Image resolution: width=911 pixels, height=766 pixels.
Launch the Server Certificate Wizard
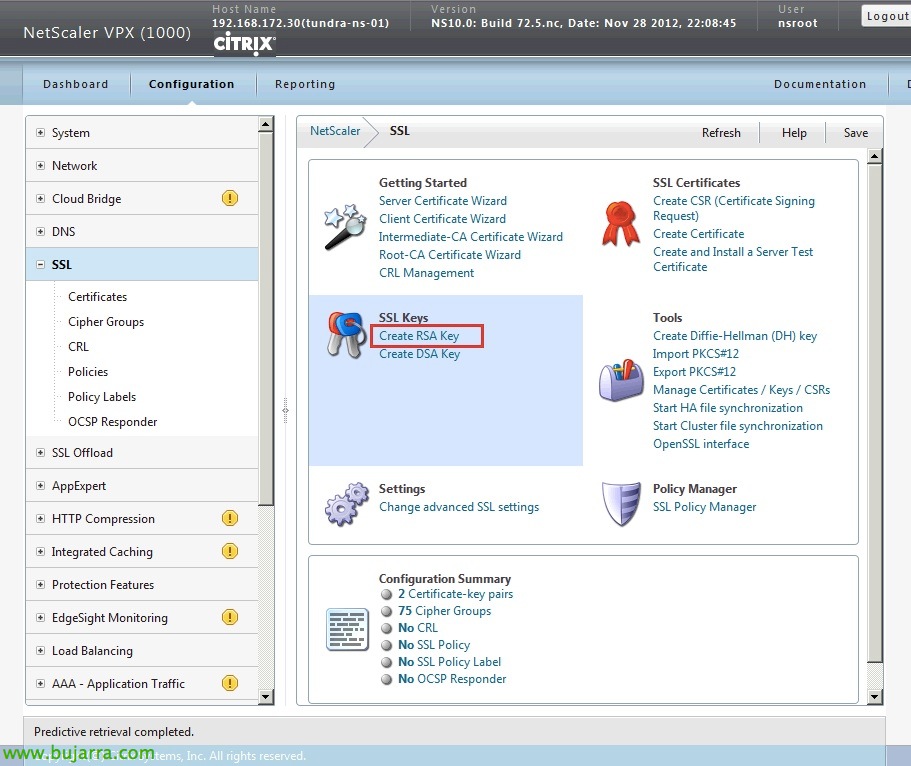443,201
